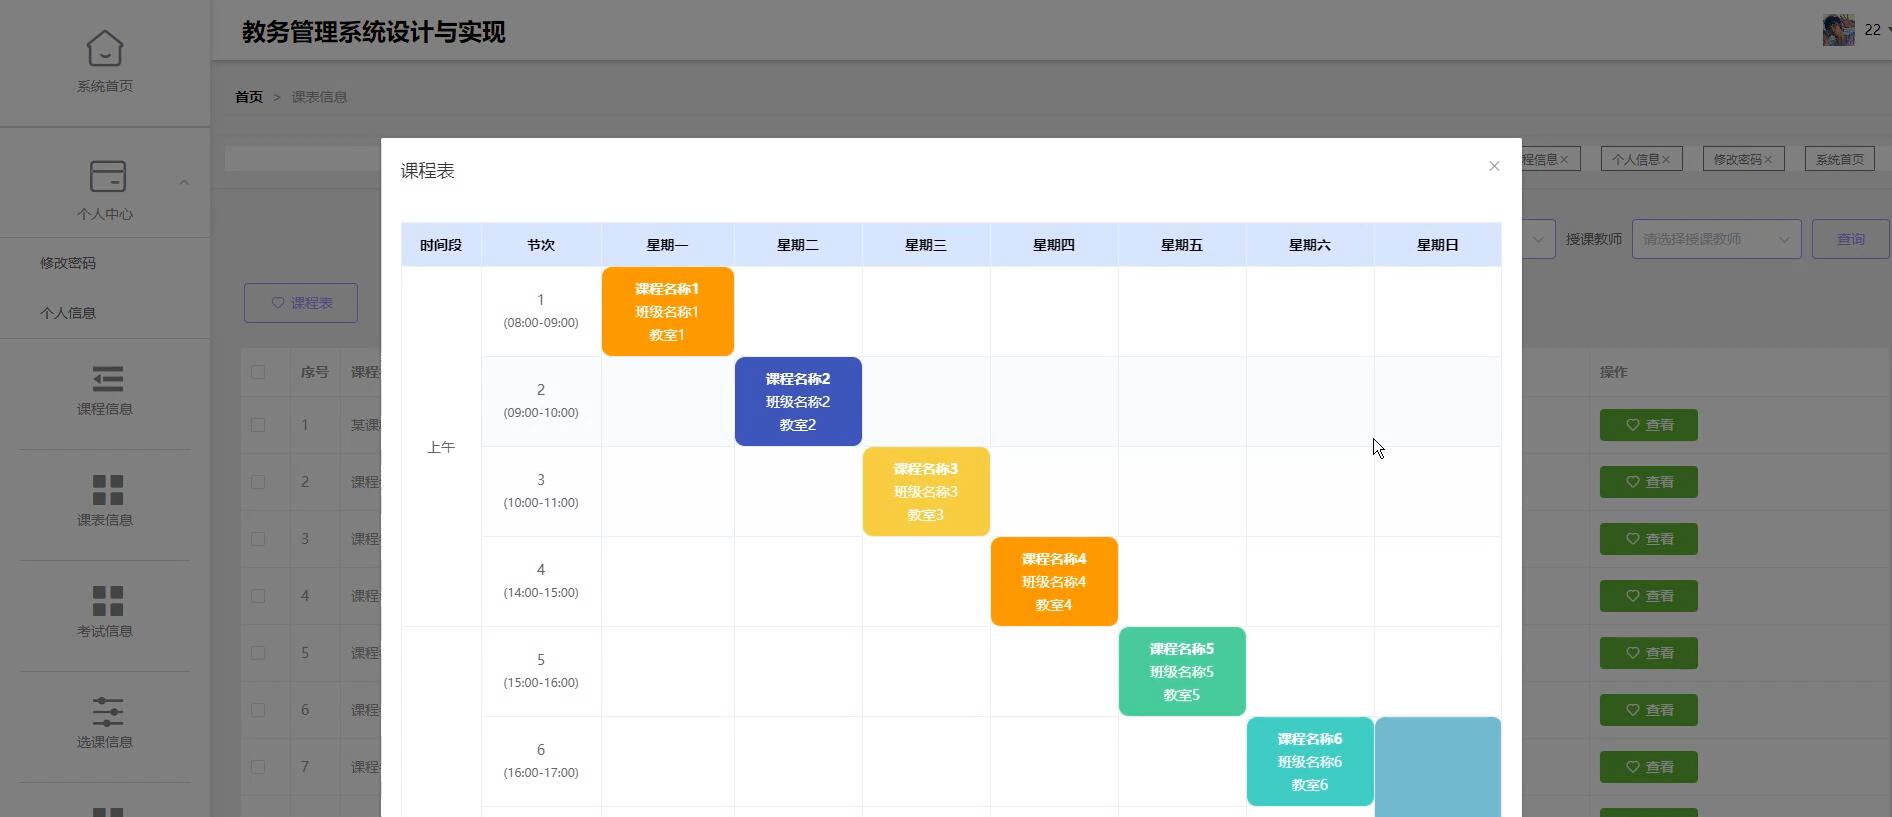Close the 个人信息 tab with its x

(1666, 159)
